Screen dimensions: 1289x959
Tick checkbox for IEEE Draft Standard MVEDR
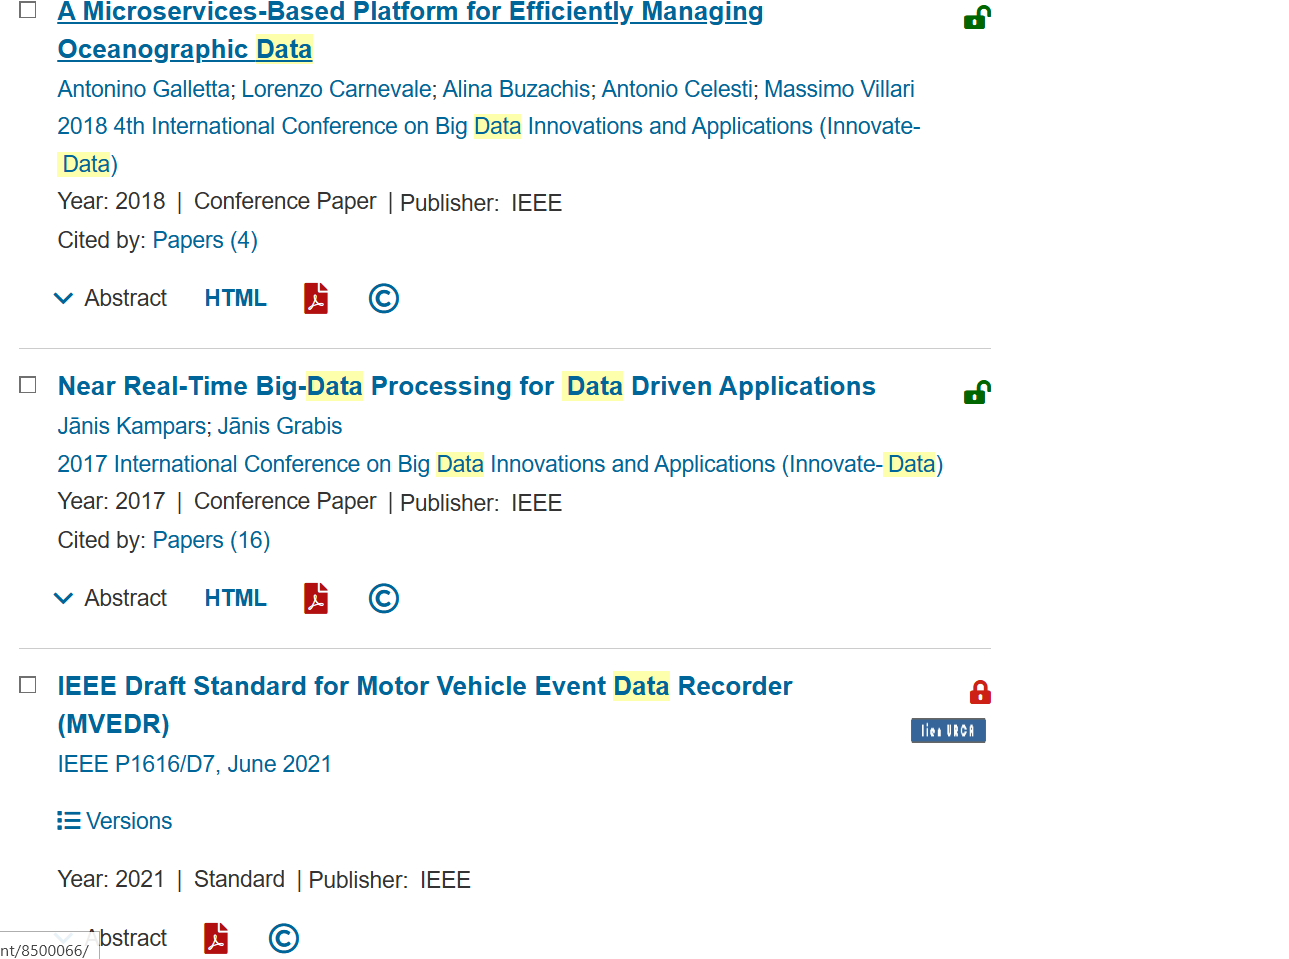click(28, 685)
